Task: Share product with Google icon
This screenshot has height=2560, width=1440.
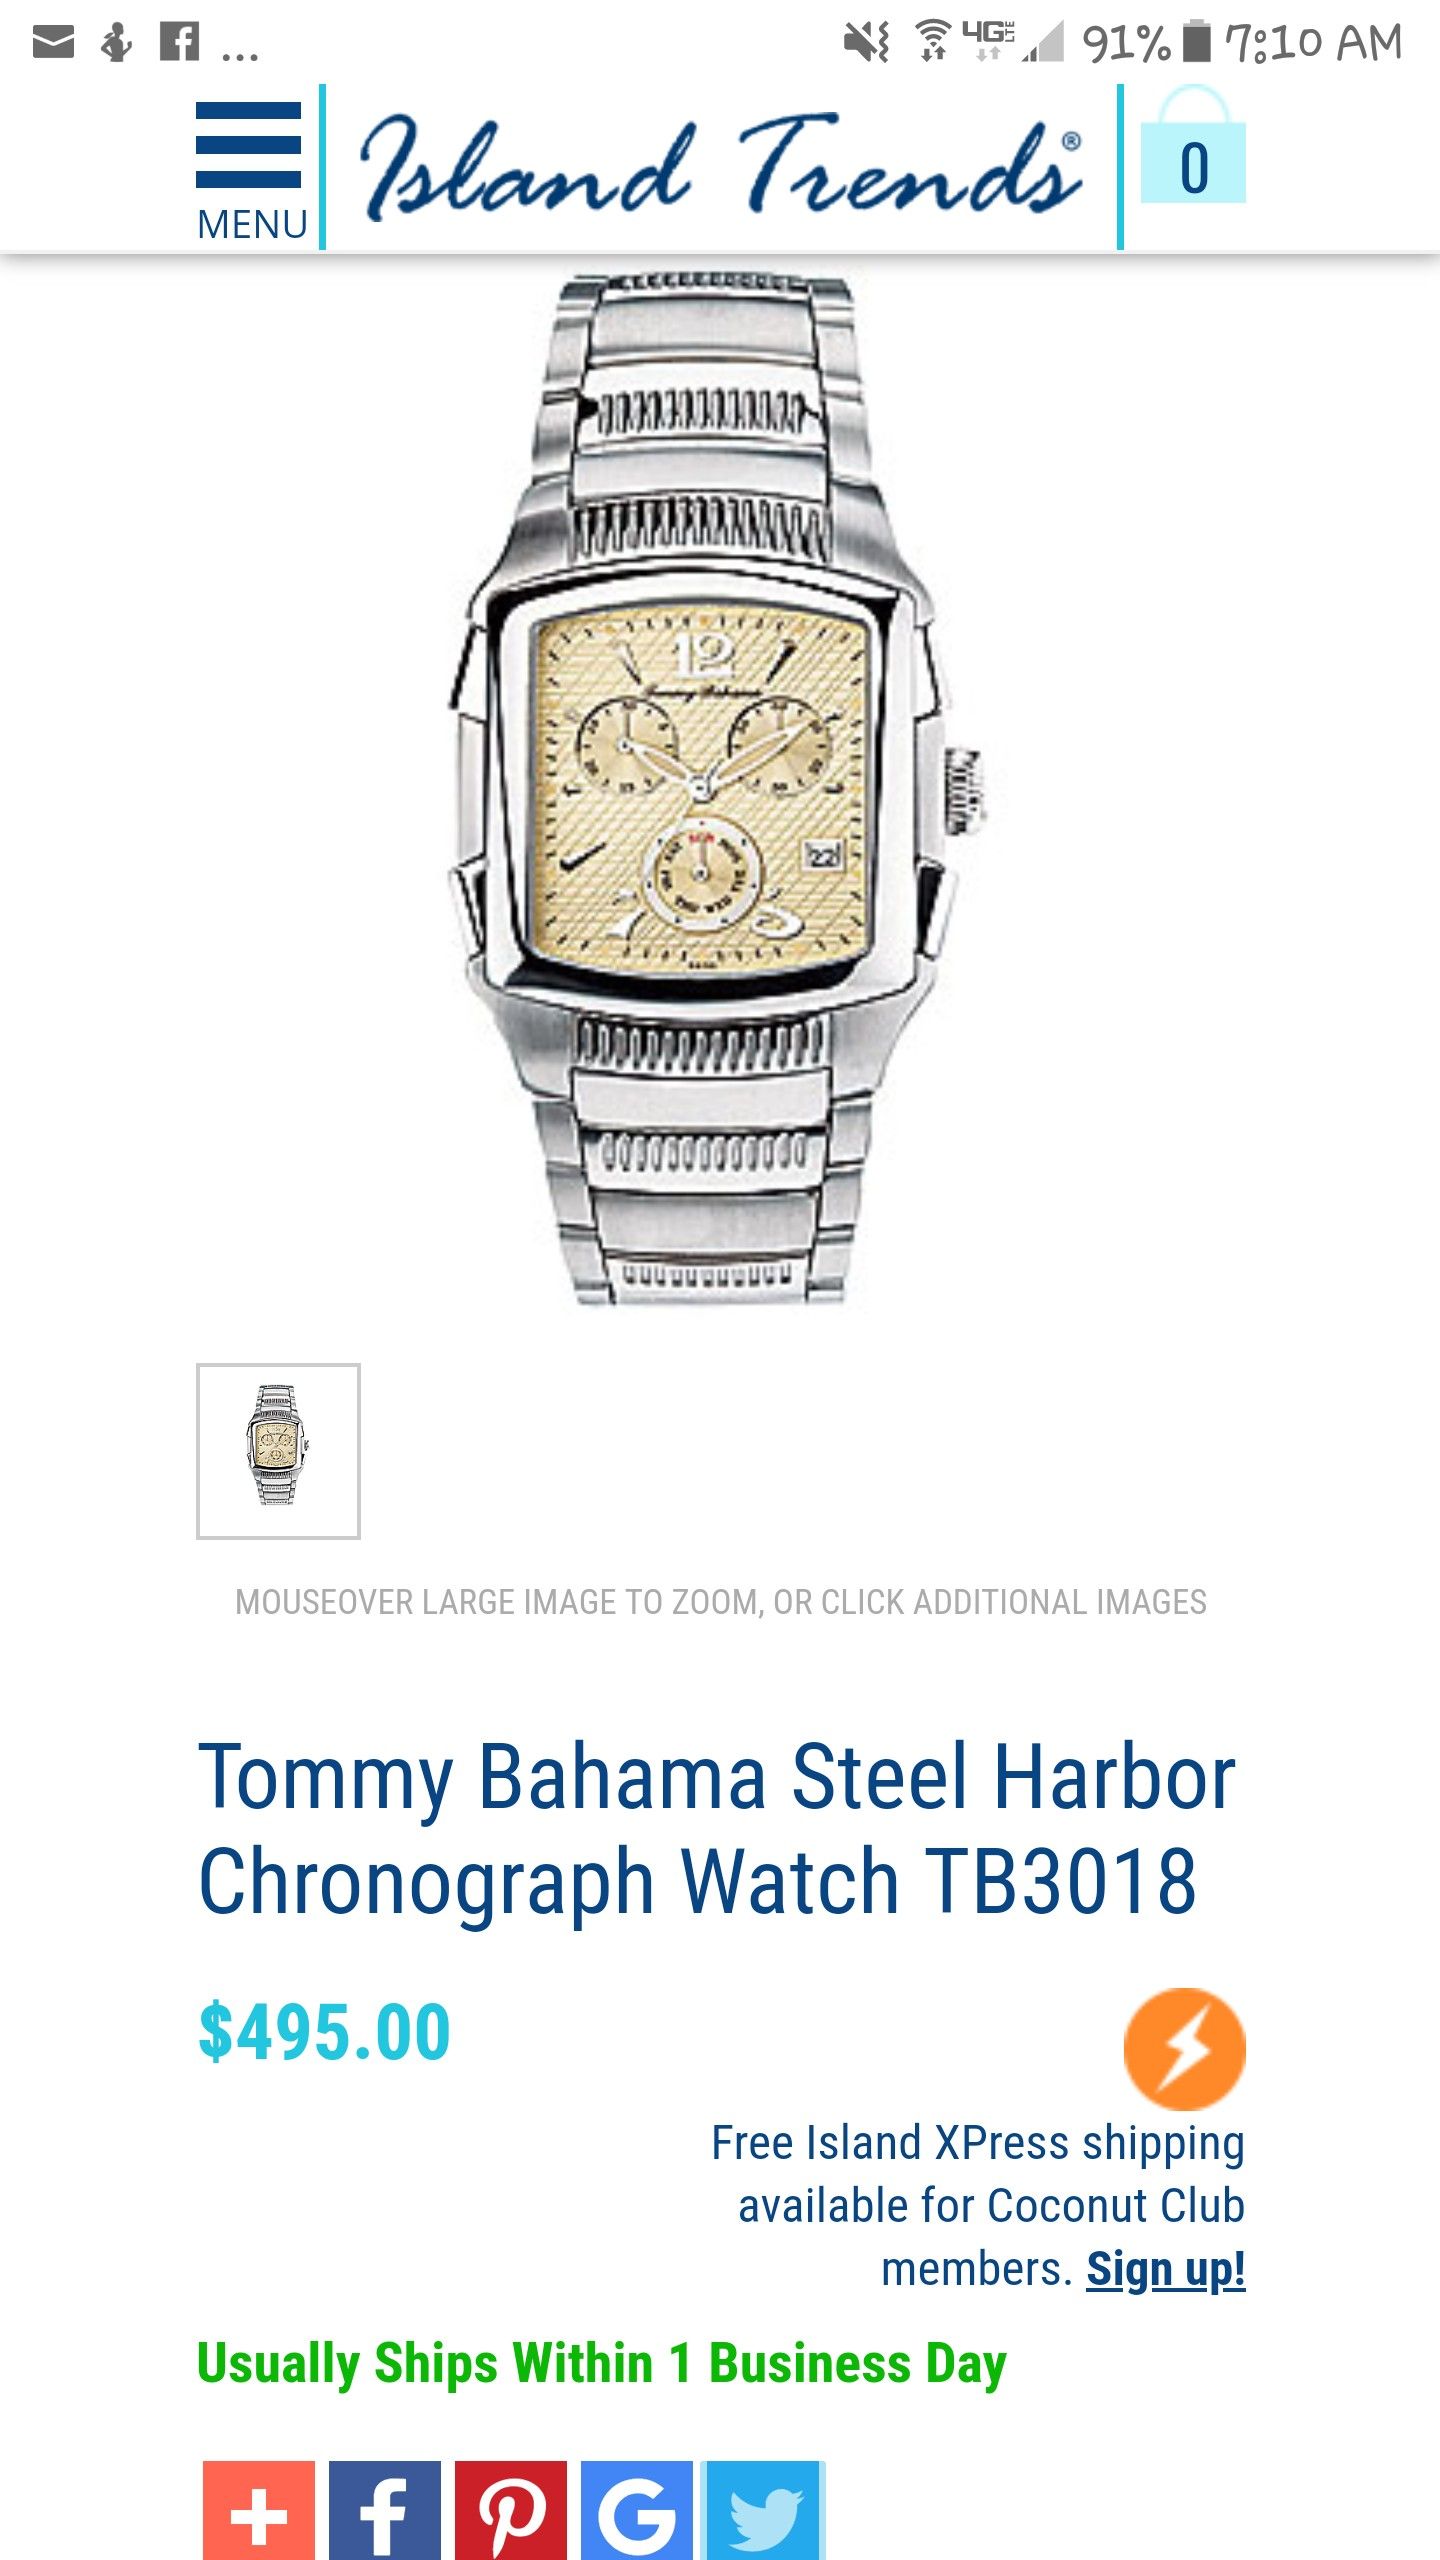Action: pos(637,2511)
